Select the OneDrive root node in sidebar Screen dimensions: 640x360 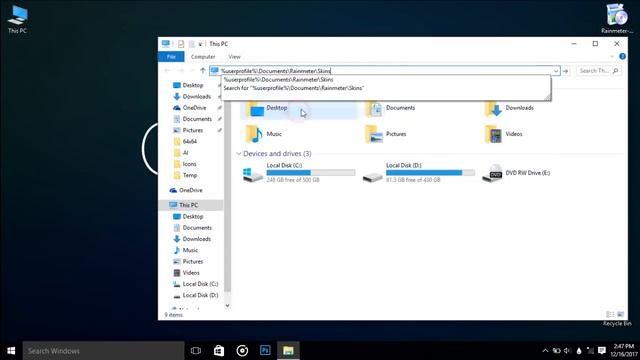[x=190, y=190]
